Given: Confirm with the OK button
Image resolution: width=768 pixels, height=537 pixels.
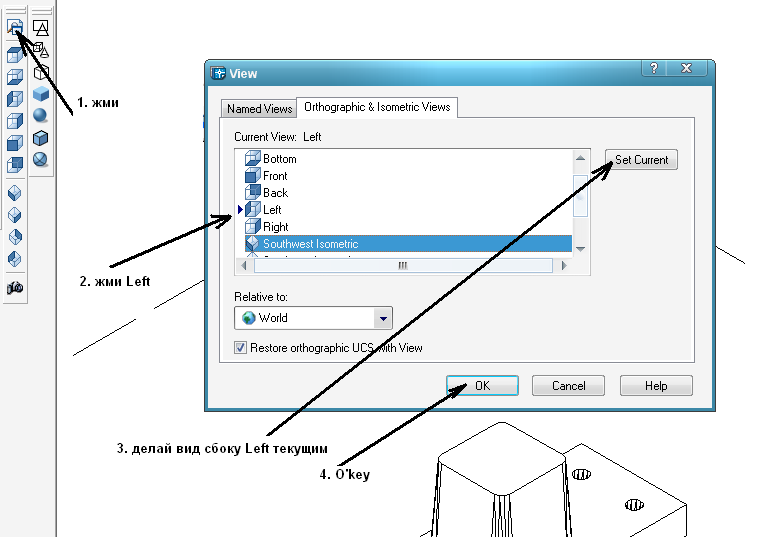Looking at the screenshot, I should click(x=482, y=386).
